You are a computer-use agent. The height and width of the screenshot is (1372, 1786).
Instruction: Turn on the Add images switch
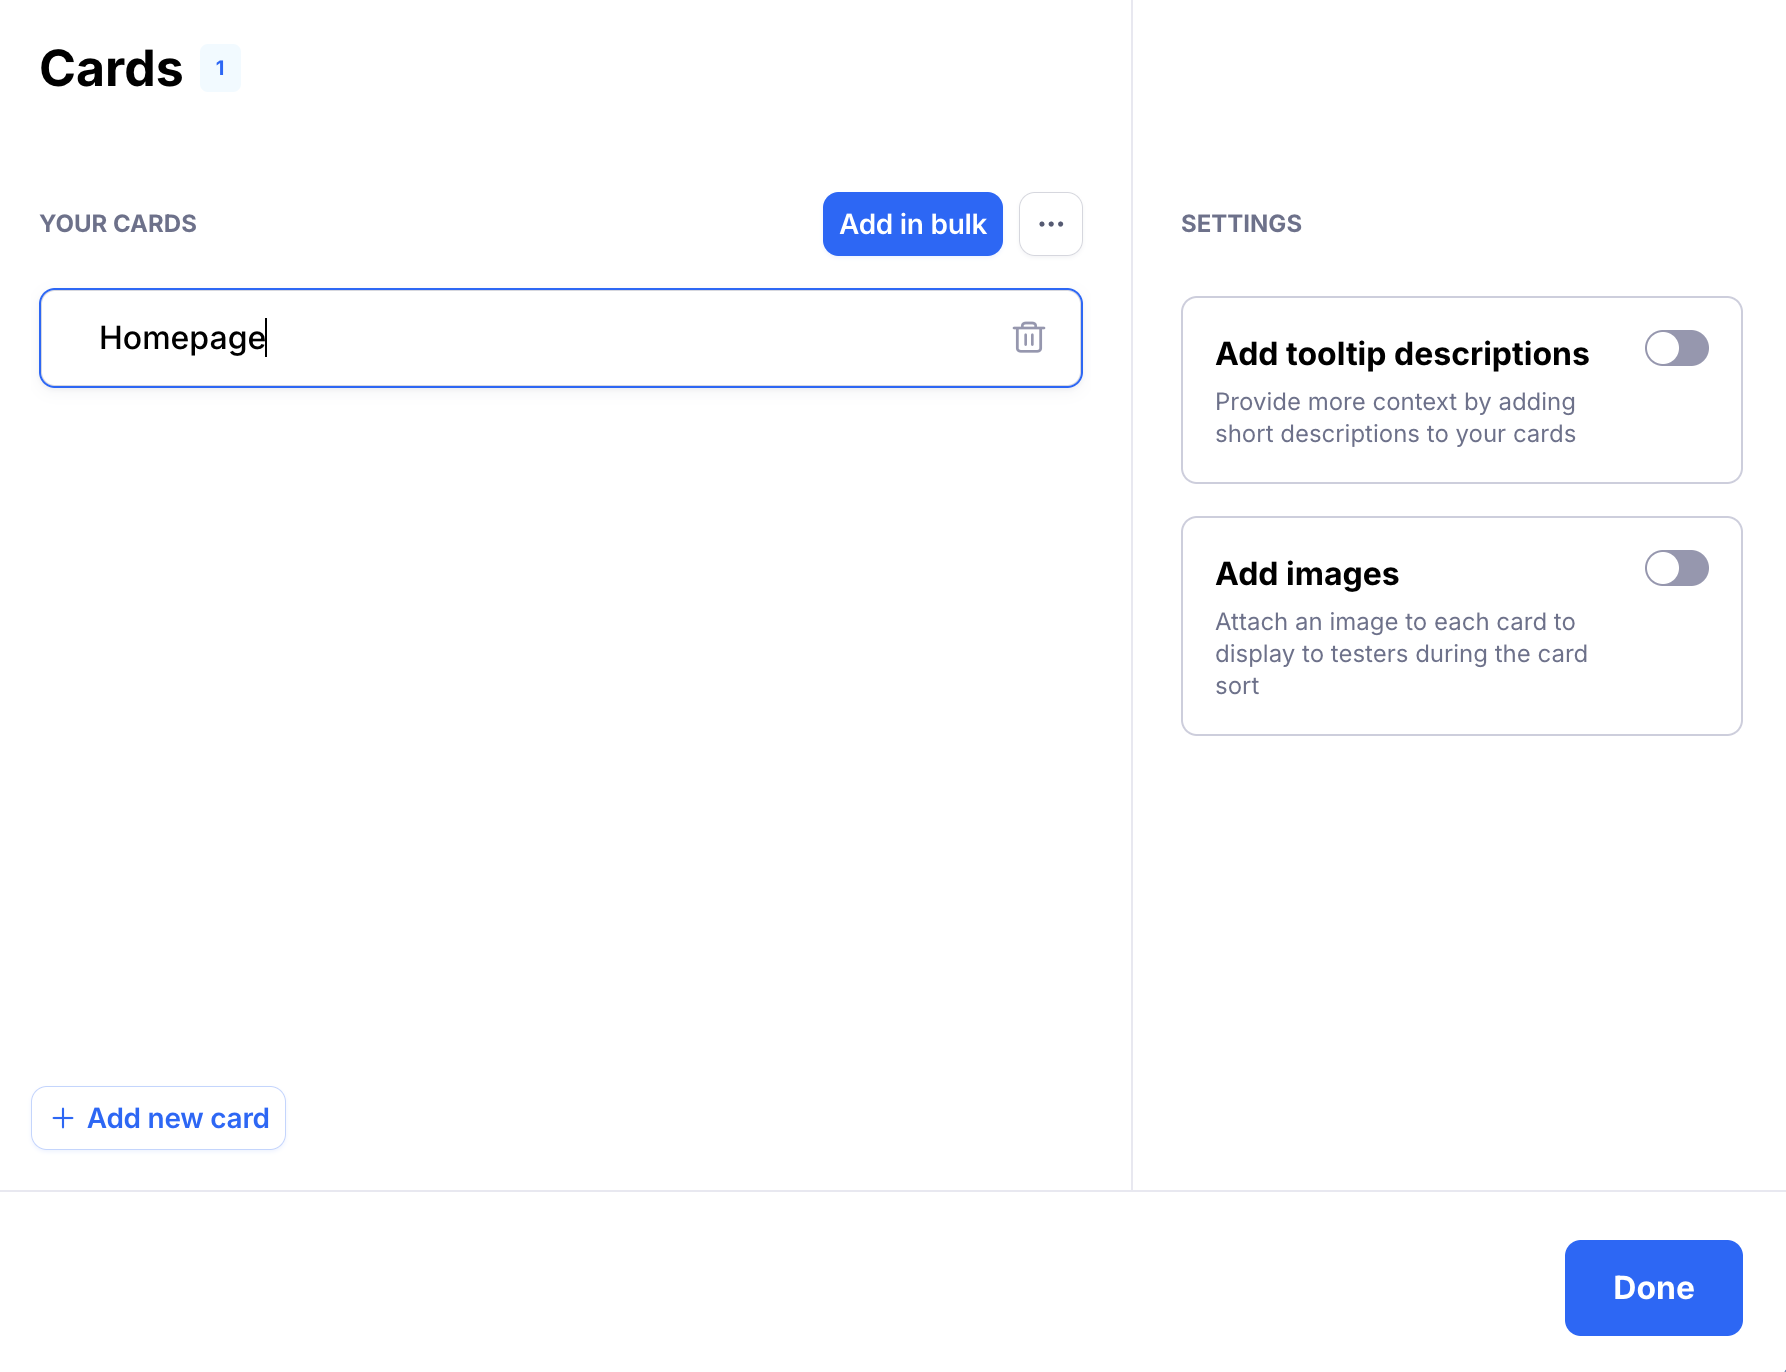coord(1676,569)
